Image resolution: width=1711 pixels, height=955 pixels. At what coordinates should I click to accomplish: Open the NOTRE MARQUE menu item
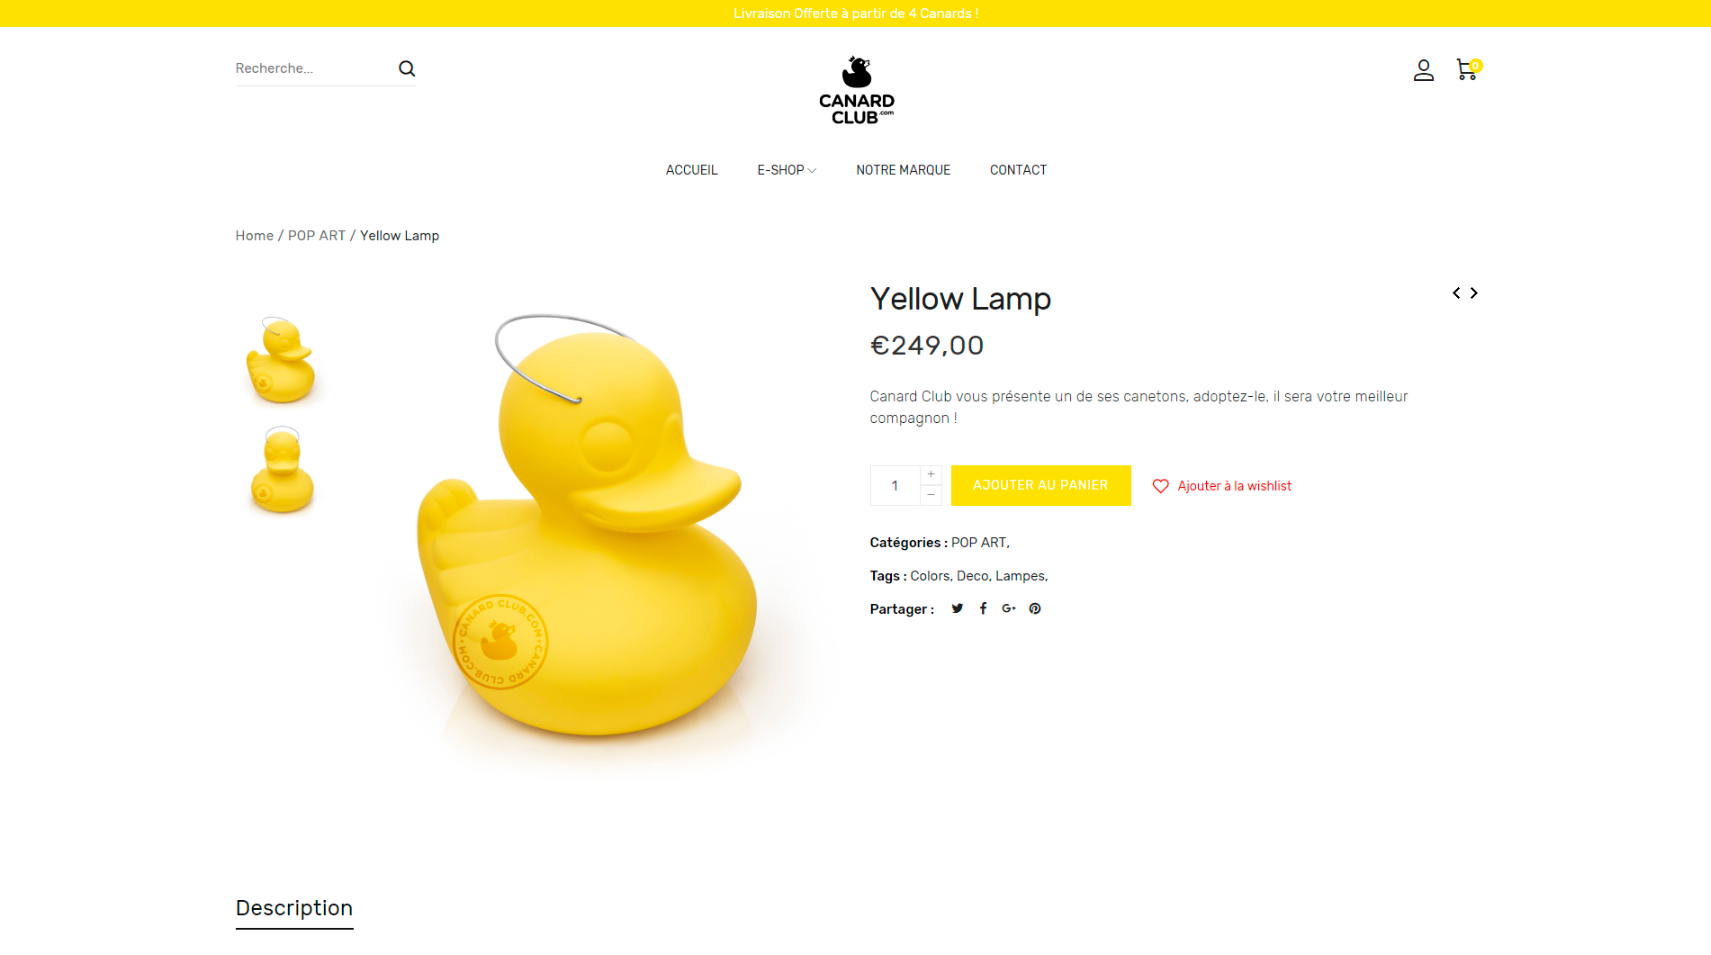tap(903, 170)
